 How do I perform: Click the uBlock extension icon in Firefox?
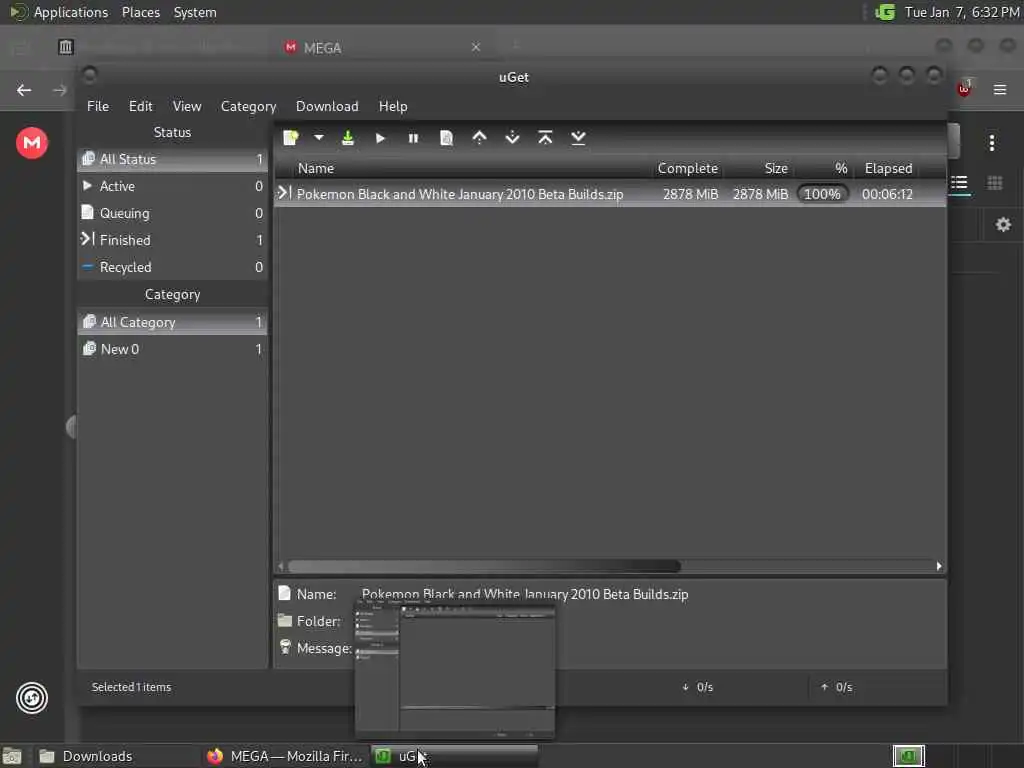(965, 88)
